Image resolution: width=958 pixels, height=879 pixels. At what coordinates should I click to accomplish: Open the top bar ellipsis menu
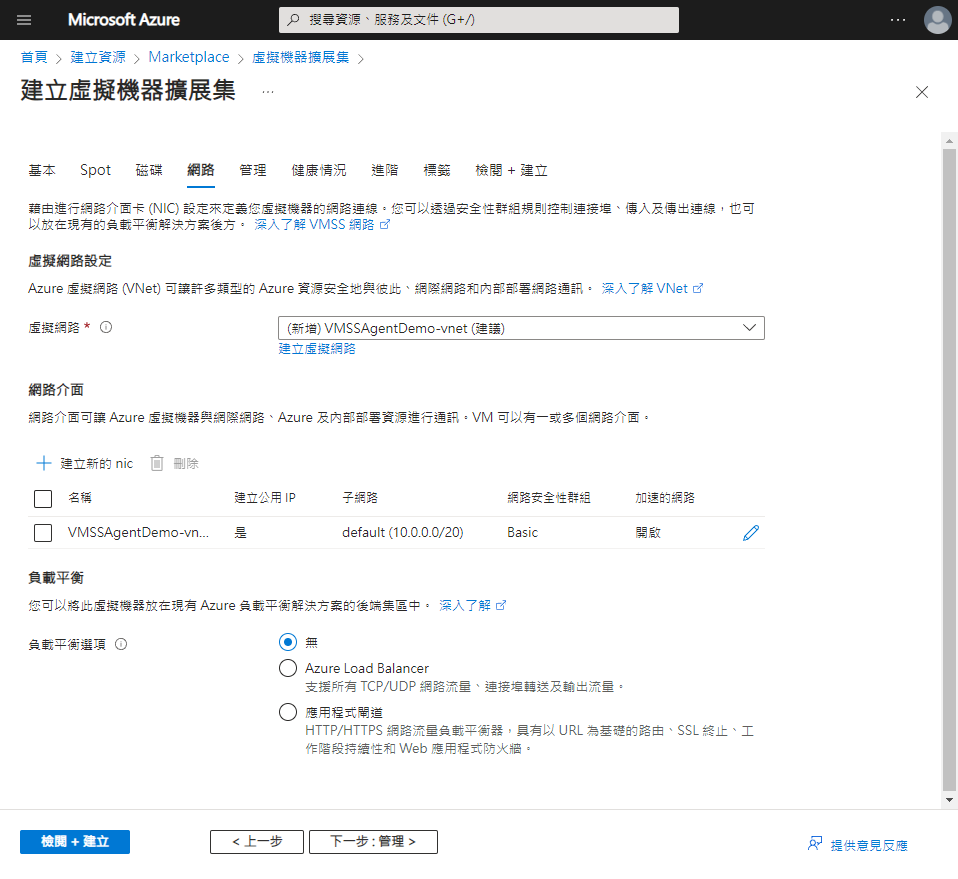click(898, 20)
